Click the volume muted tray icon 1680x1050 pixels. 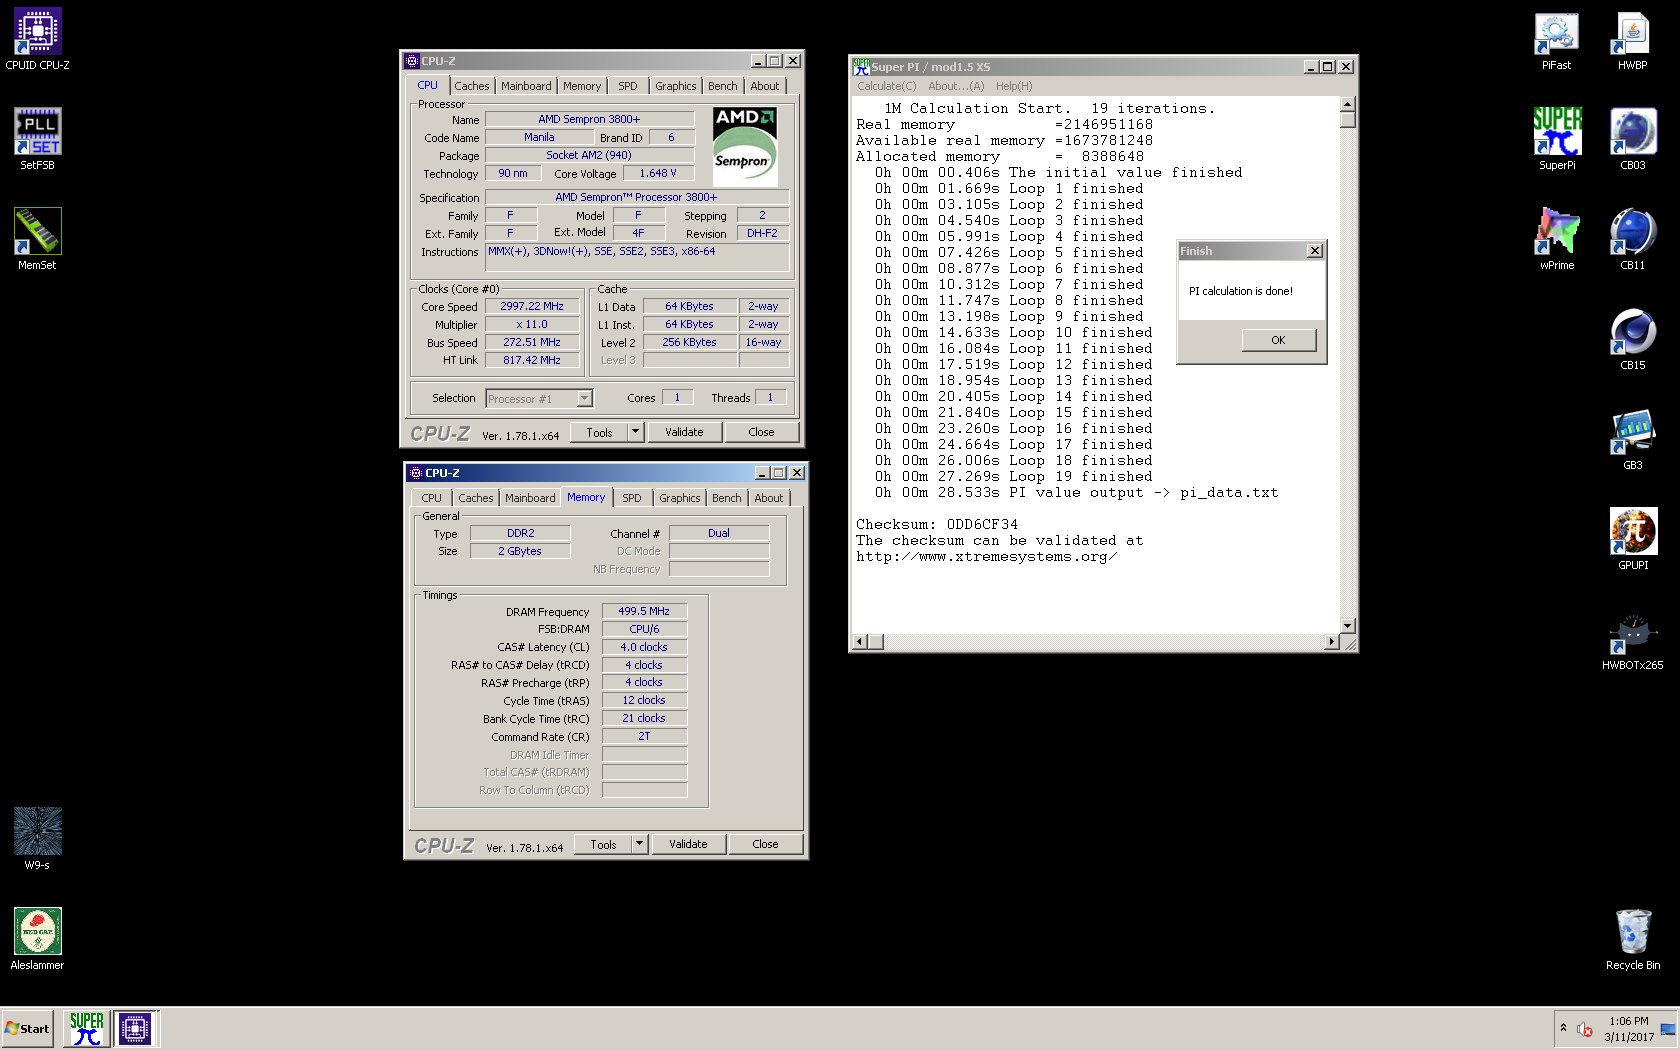[x=1585, y=1029]
